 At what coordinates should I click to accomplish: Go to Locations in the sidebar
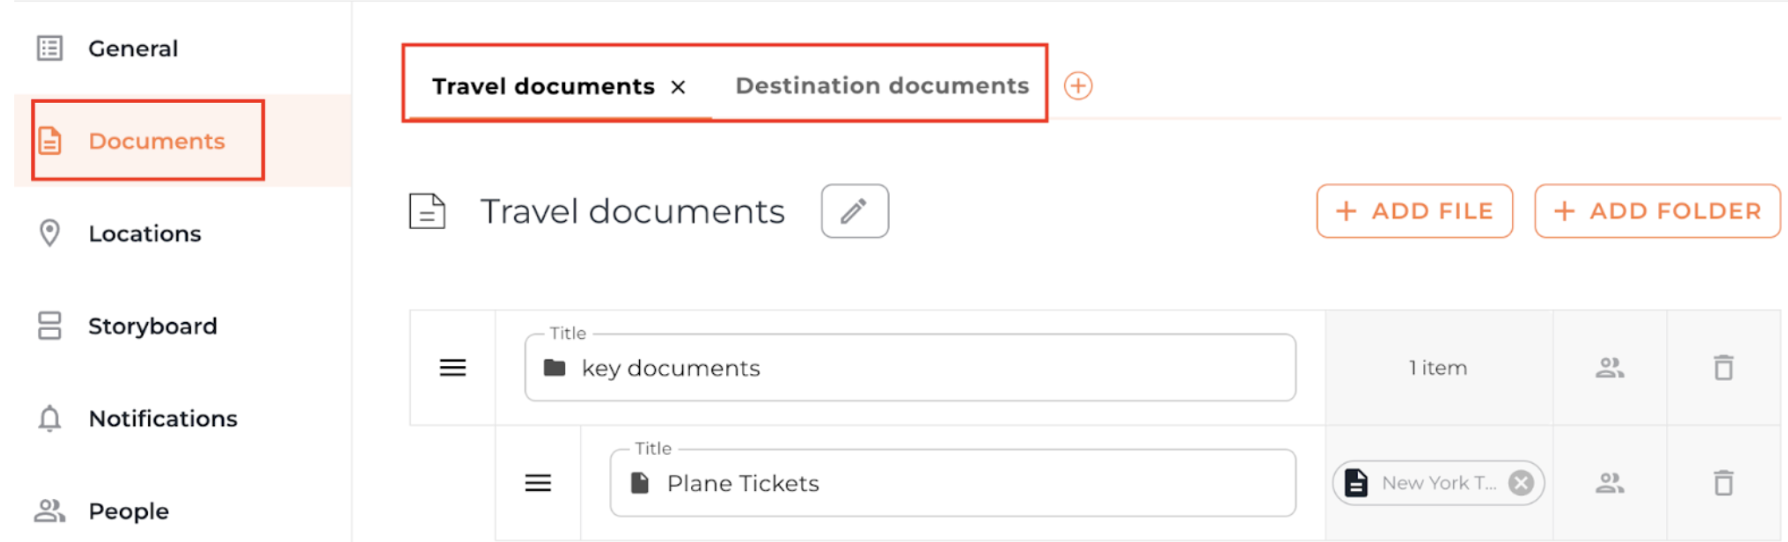(x=144, y=233)
